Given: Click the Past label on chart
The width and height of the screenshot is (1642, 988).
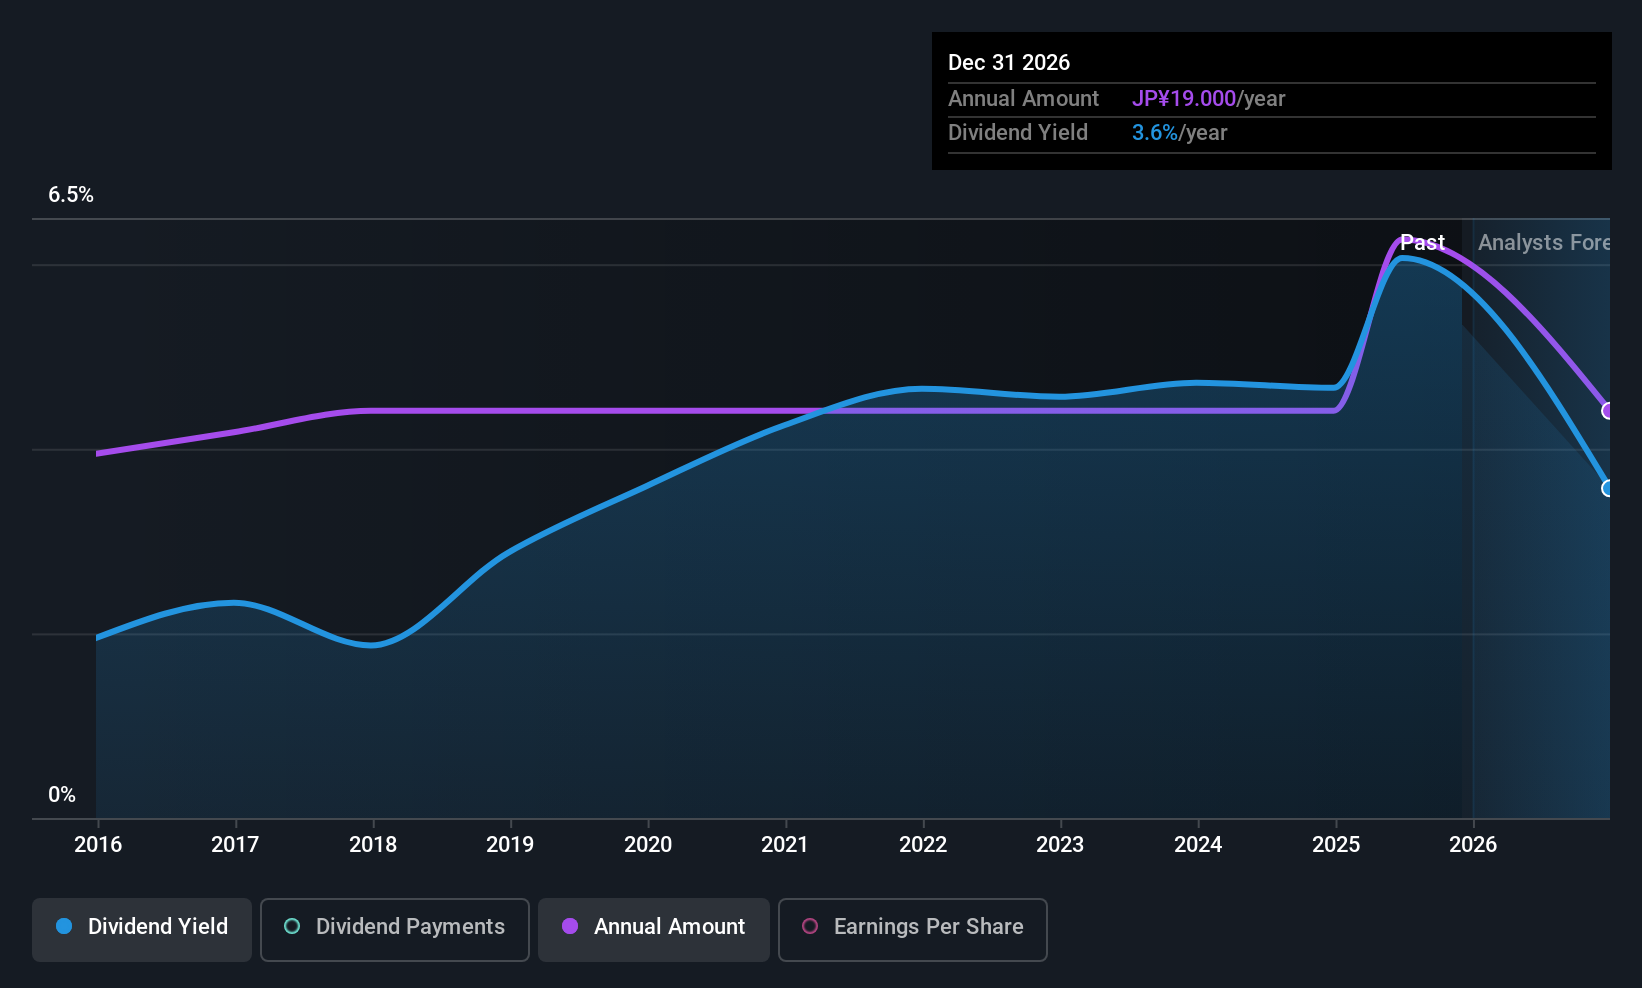Looking at the screenshot, I should tap(1422, 242).
